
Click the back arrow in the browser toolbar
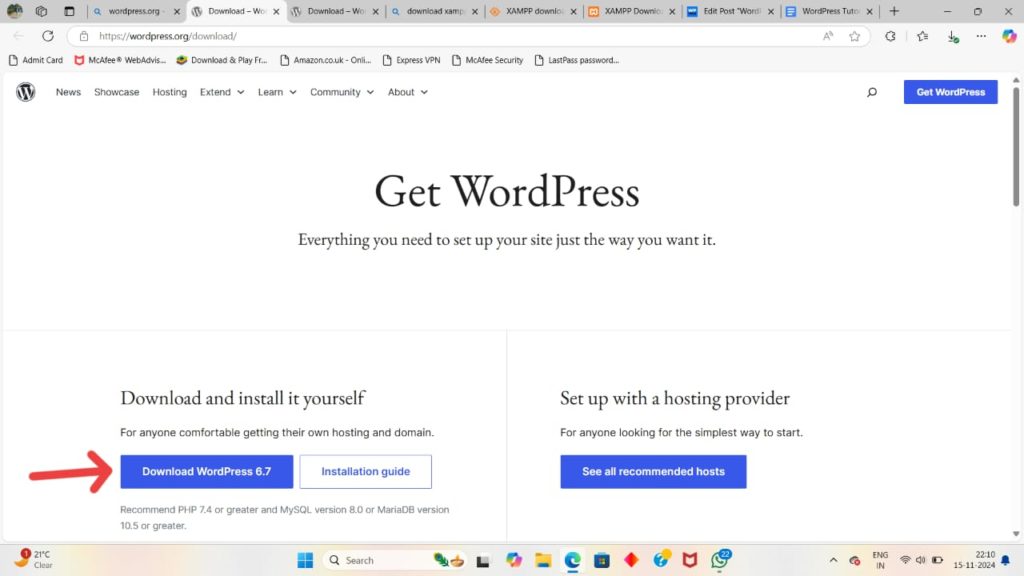tap(18, 36)
